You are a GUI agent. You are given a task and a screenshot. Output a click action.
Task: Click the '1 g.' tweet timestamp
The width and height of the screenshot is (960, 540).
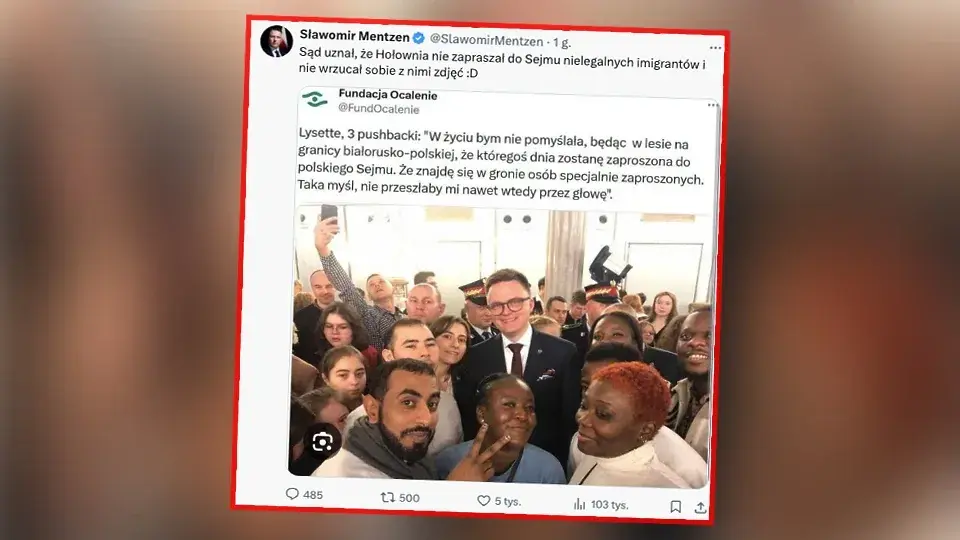tap(561, 42)
